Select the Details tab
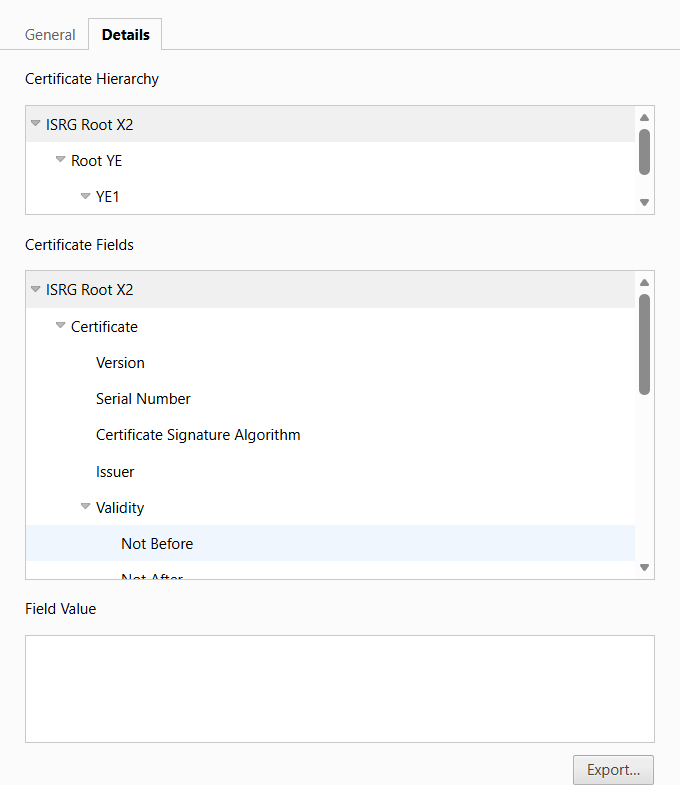The height and width of the screenshot is (785, 680). coord(125,35)
